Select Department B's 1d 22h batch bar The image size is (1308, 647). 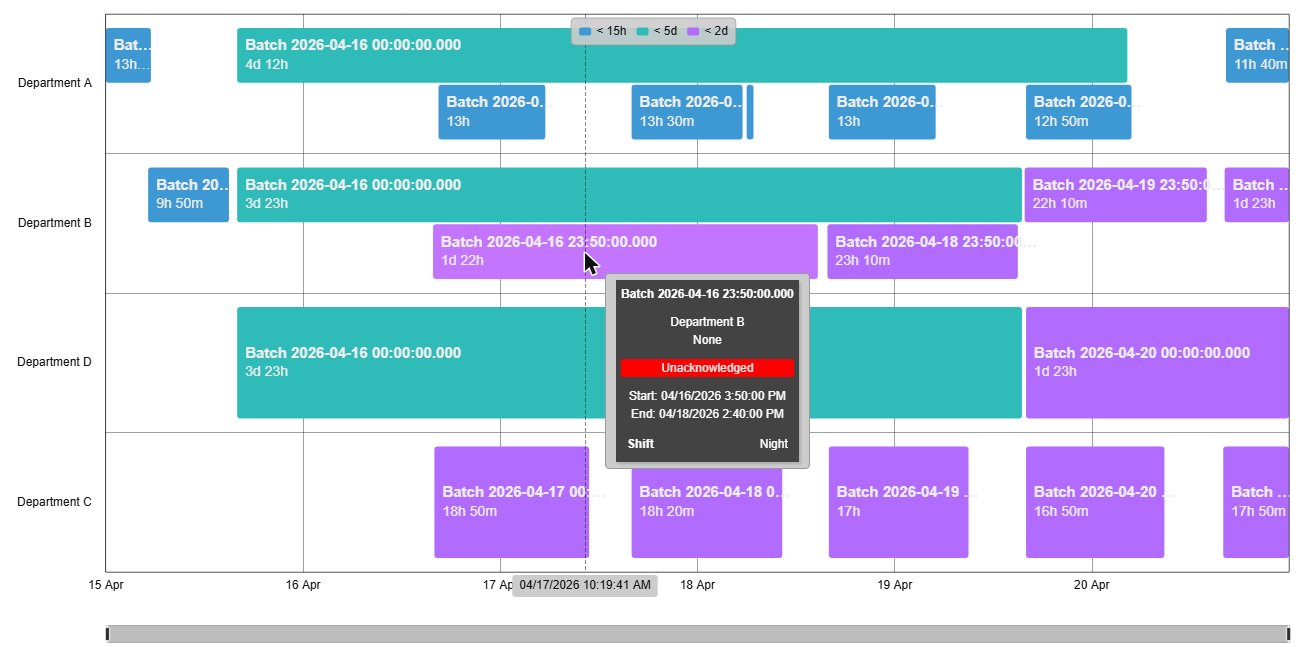click(x=625, y=251)
